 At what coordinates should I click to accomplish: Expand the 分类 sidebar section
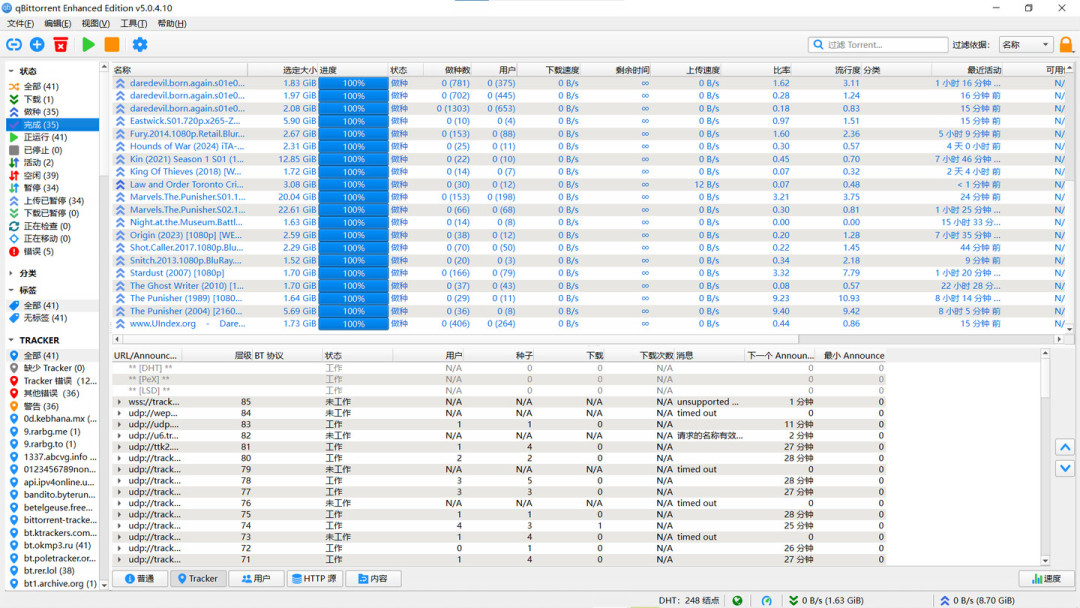click(x=11, y=273)
